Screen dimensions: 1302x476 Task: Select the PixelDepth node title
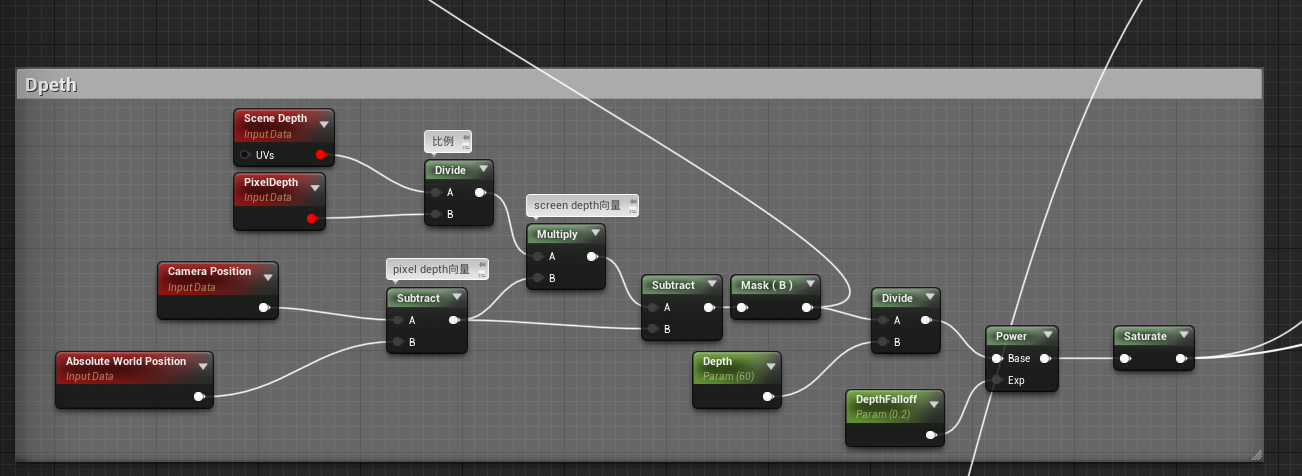271,182
